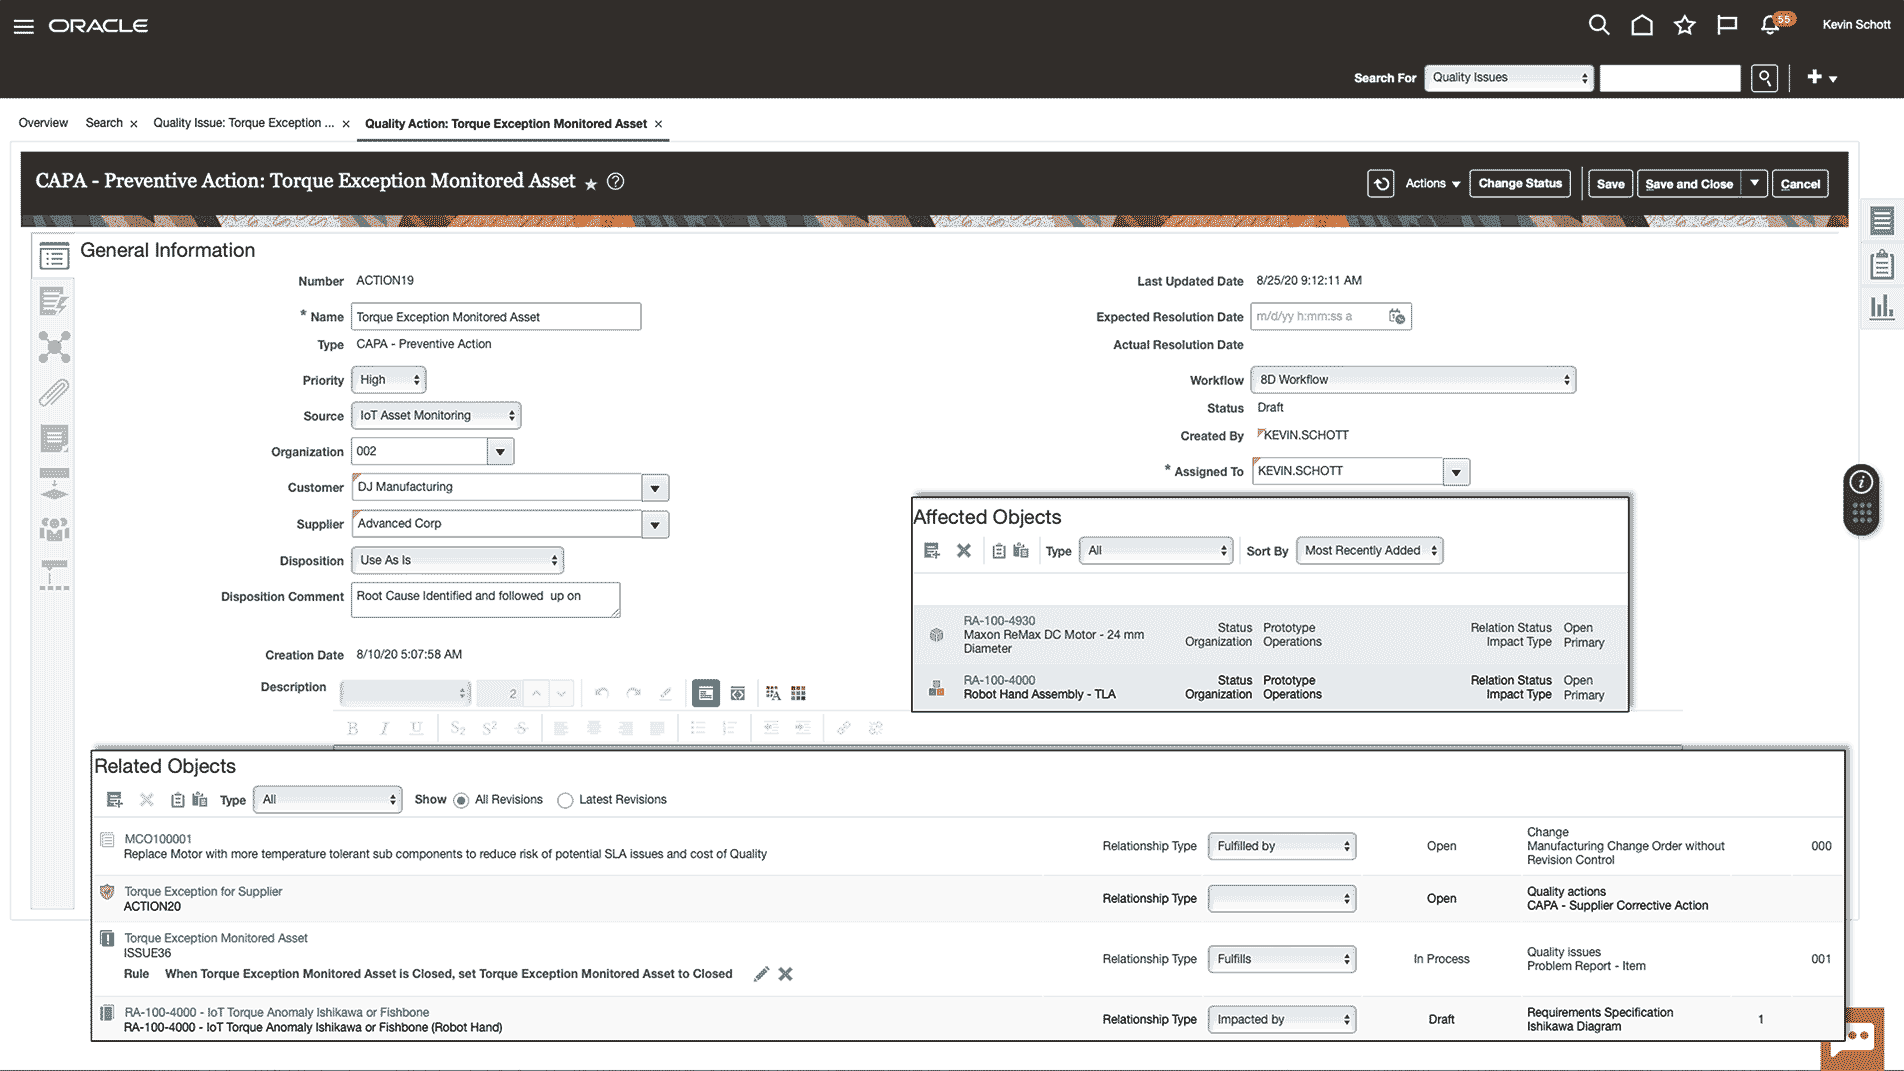Image resolution: width=1904 pixels, height=1071 pixels.
Task: Click the Change Status button
Action: (x=1519, y=184)
